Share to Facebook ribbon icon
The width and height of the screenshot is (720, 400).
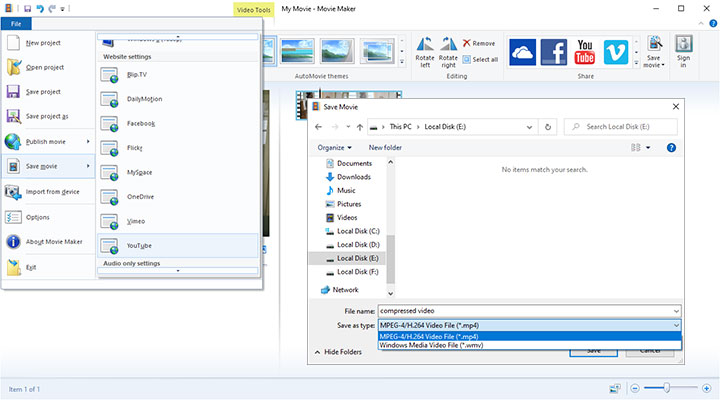pos(553,52)
